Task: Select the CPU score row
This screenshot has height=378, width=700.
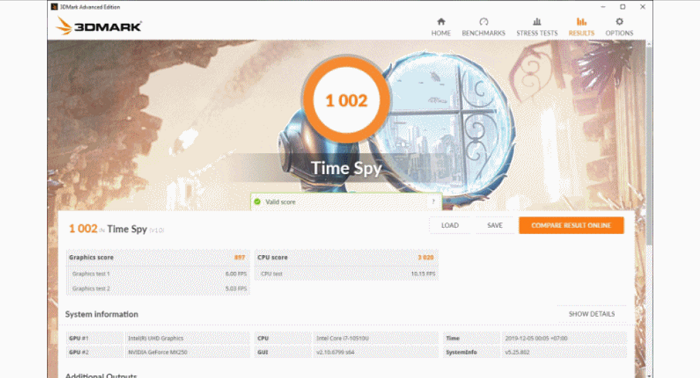Action: [346, 258]
